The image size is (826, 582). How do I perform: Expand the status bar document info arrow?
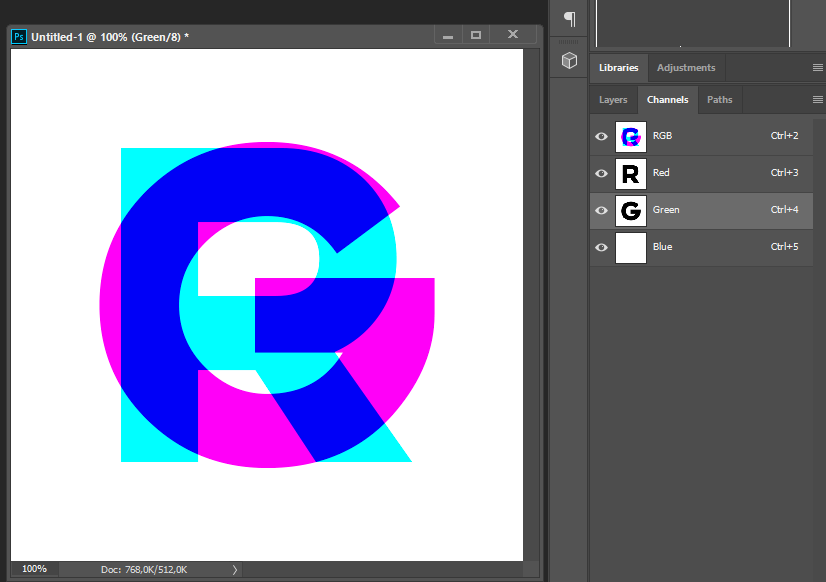click(x=235, y=569)
